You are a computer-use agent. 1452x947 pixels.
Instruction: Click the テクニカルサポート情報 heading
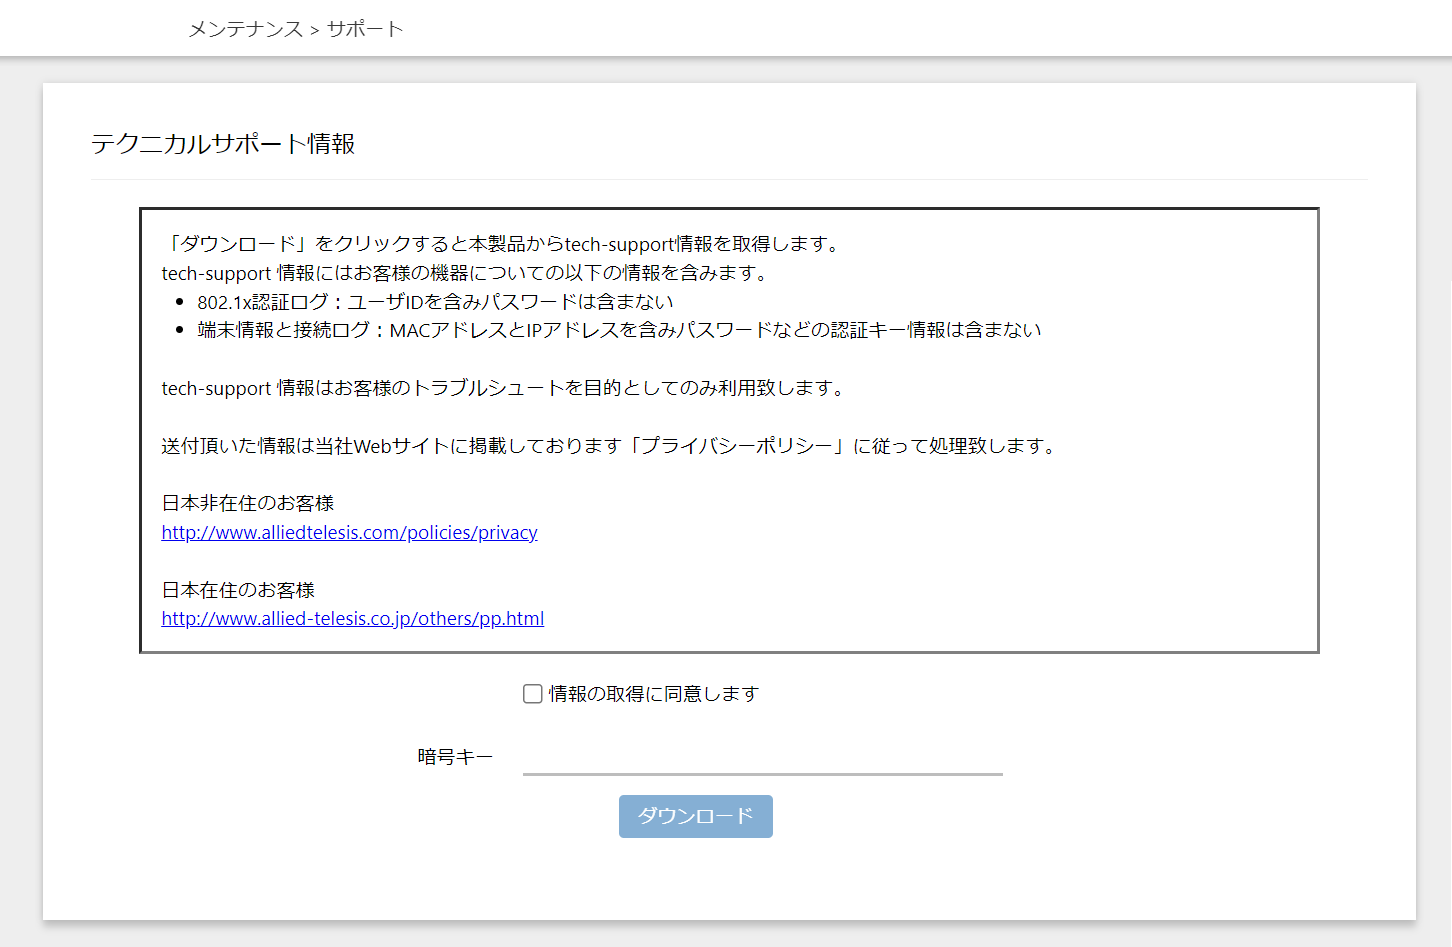(223, 144)
